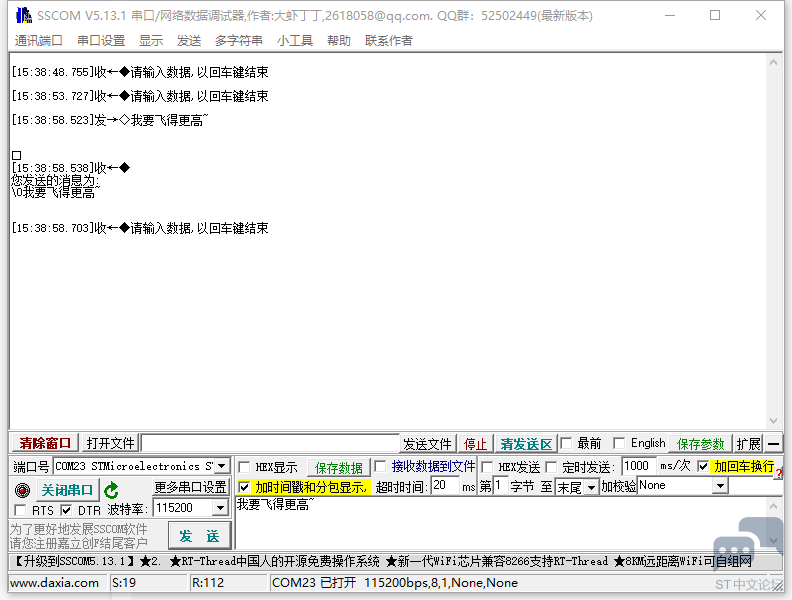The image size is (792, 600).
Task: Open the 通讯端口 menu
Action: 38,40
